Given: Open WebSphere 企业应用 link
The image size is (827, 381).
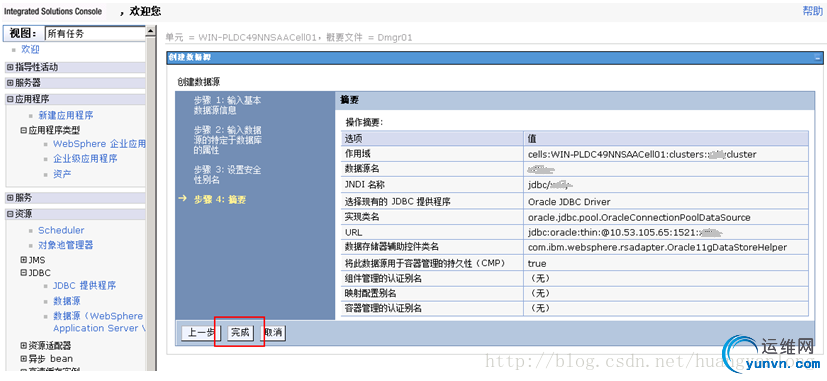Looking at the screenshot, I should tap(99, 144).
